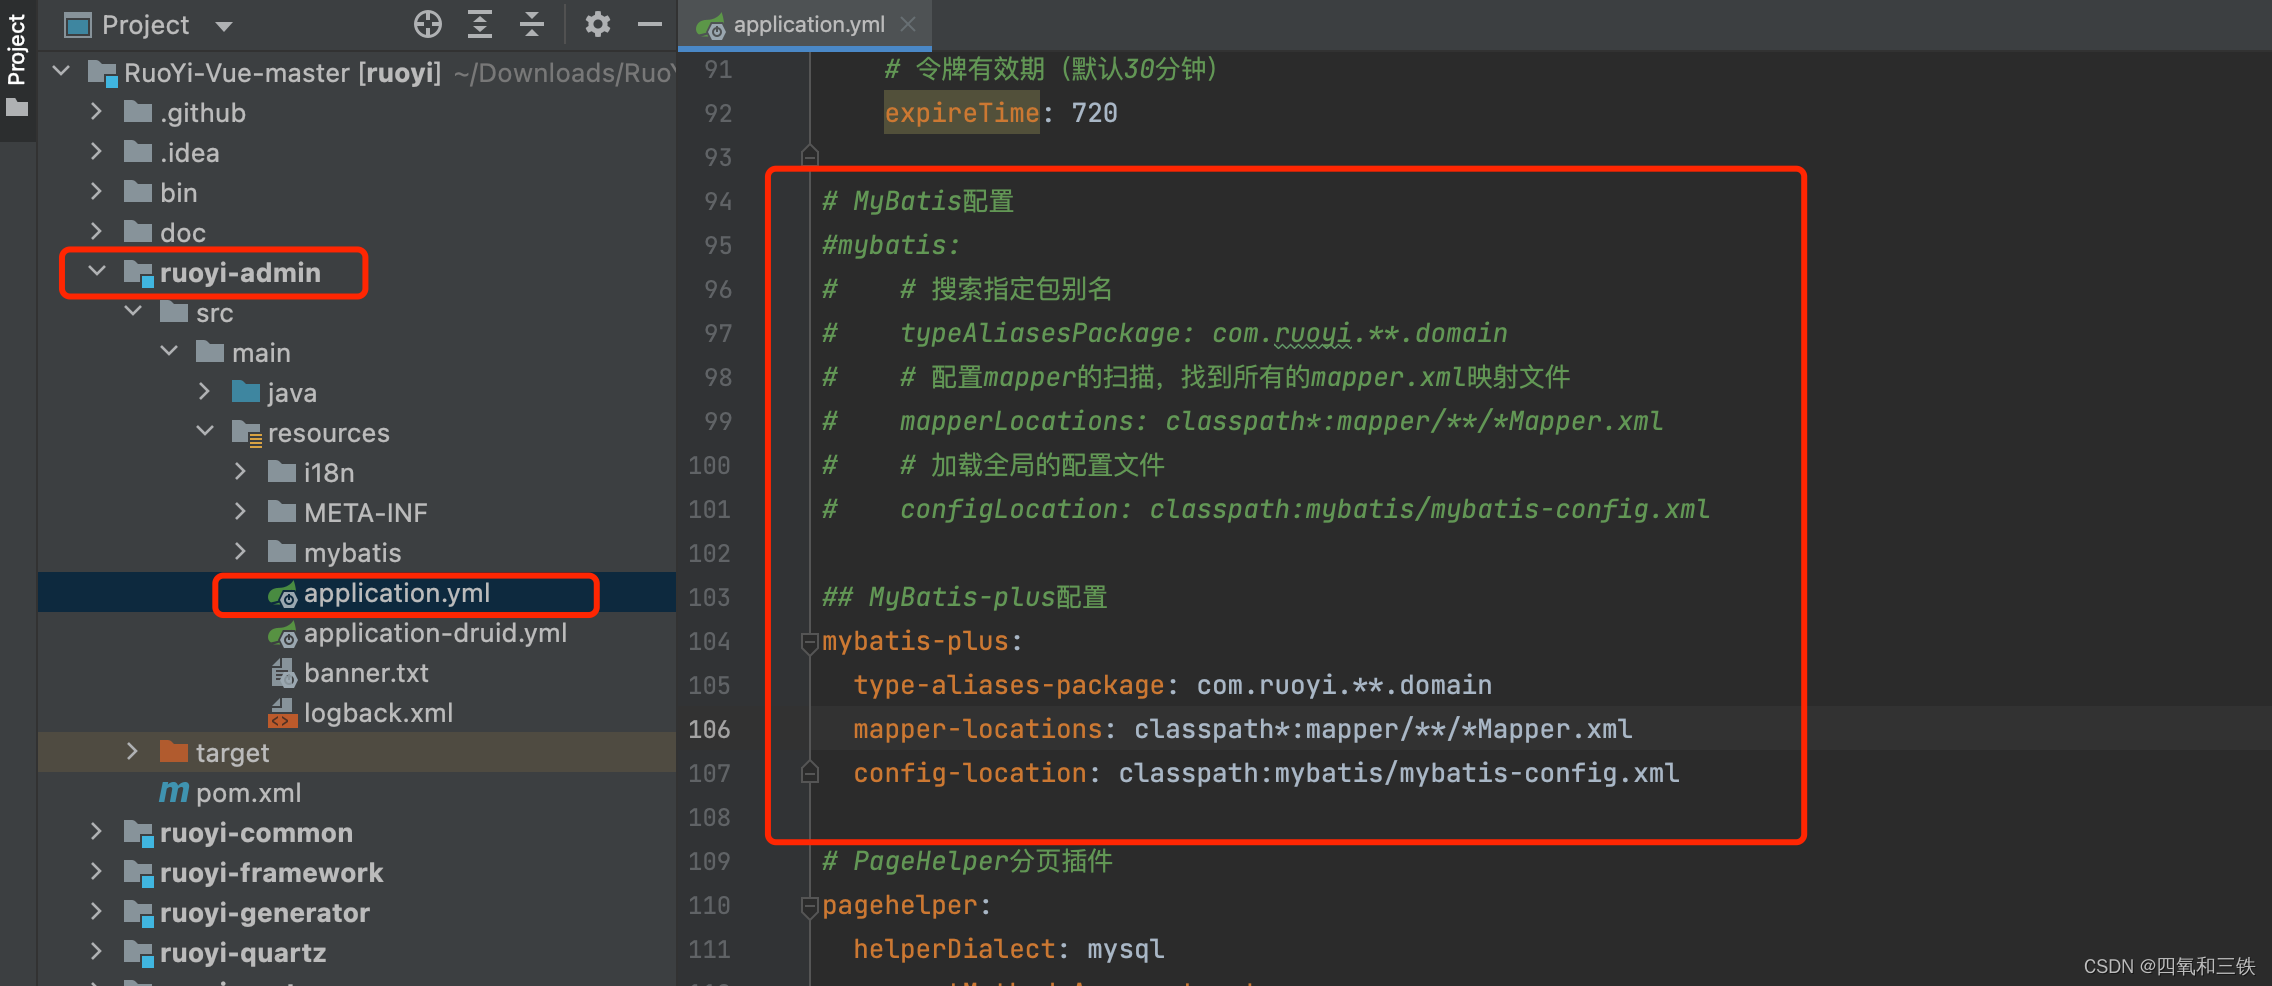Click the resources folder icon

247,433
